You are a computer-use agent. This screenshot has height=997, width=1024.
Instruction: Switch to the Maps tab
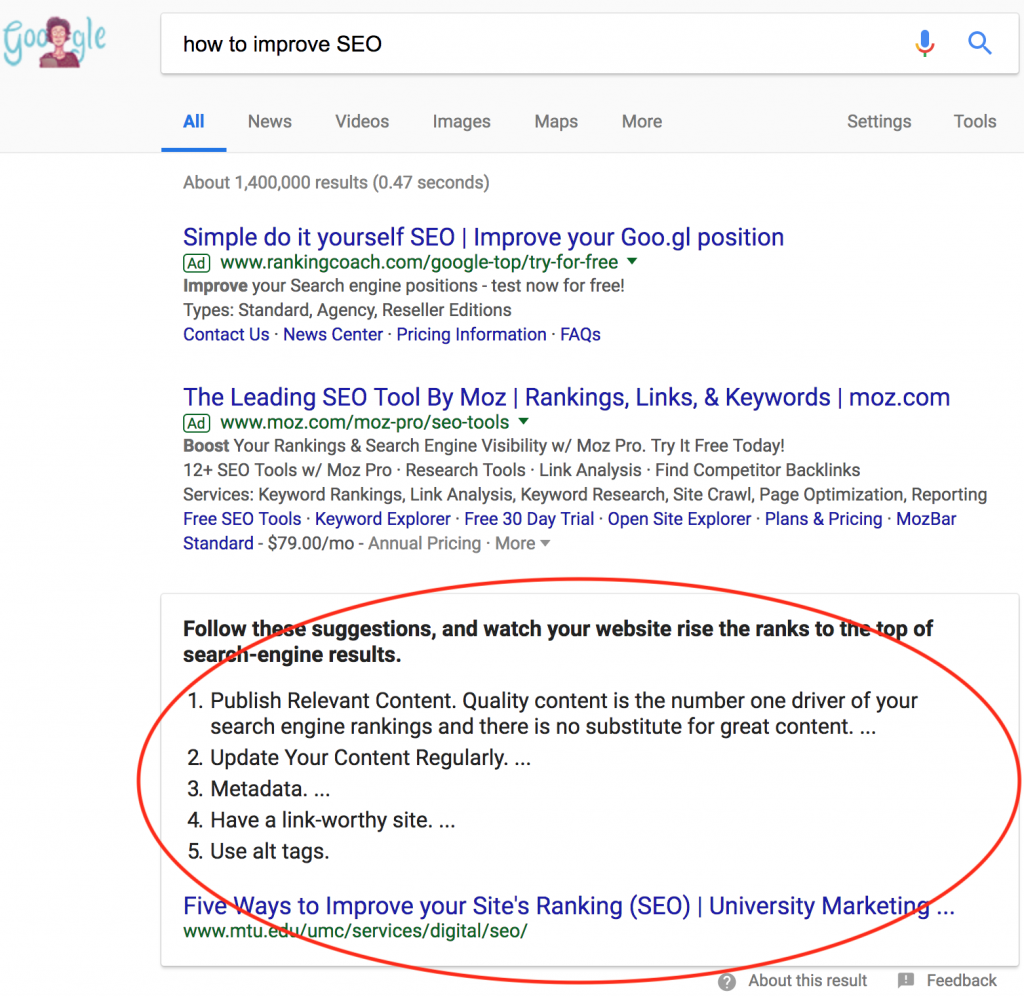point(556,121)
